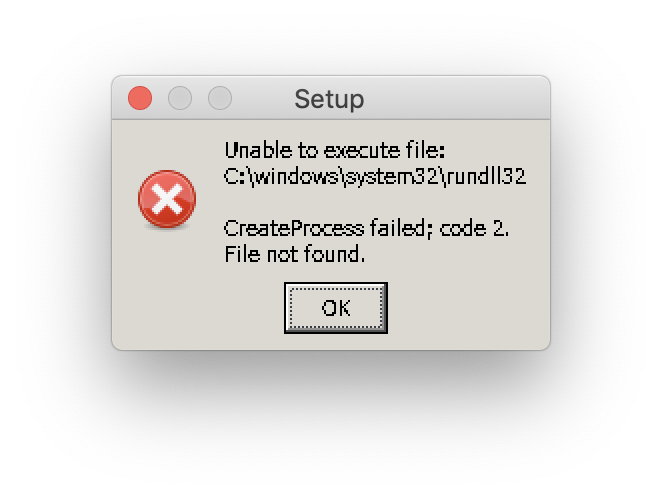Click the "File not found." message text
The width and height of the screenshot is (662, 498).
click(x=294, y=254)
